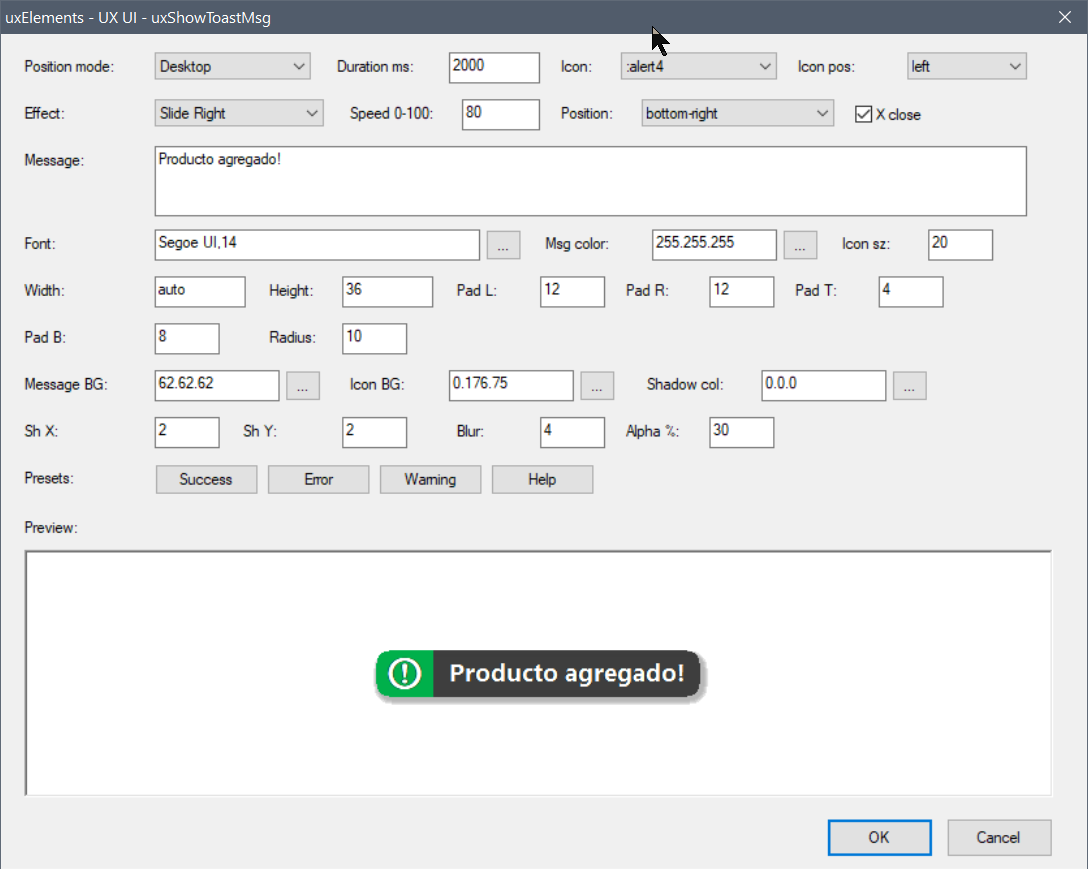Click the green alert icon in toast preview
Viewport: 1088px width, 869px height.
(405, 673)
